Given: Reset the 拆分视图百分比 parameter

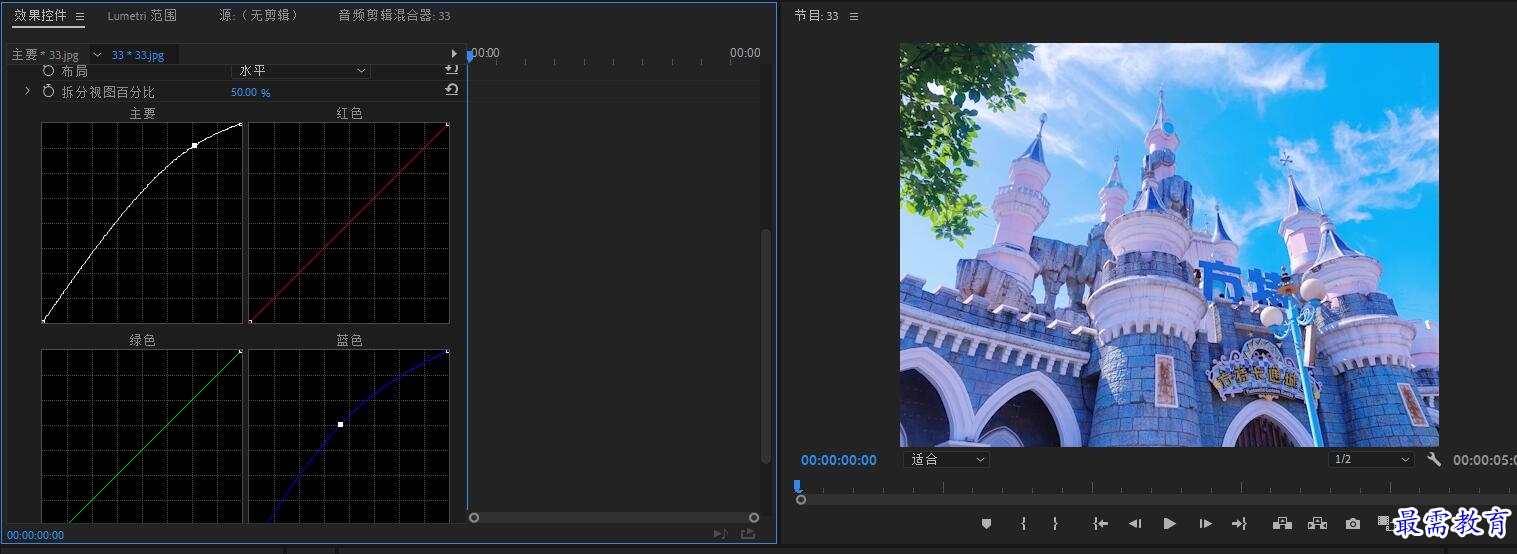Looking at the screenshot, I should (451, 90).
